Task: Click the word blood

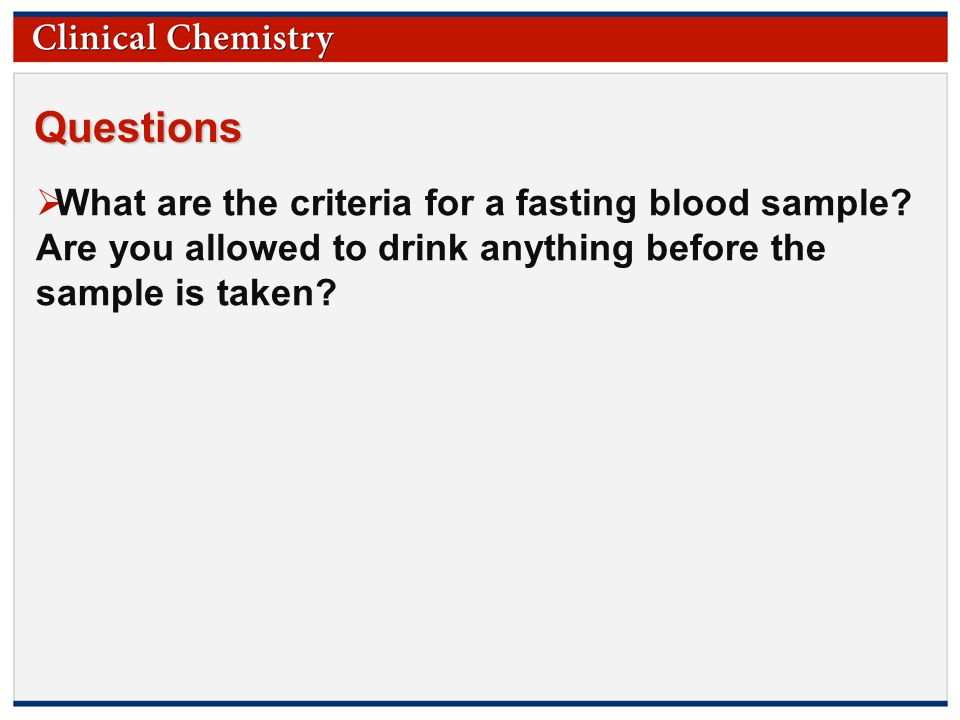Action: pyautogui.click(x=699, y=202)
